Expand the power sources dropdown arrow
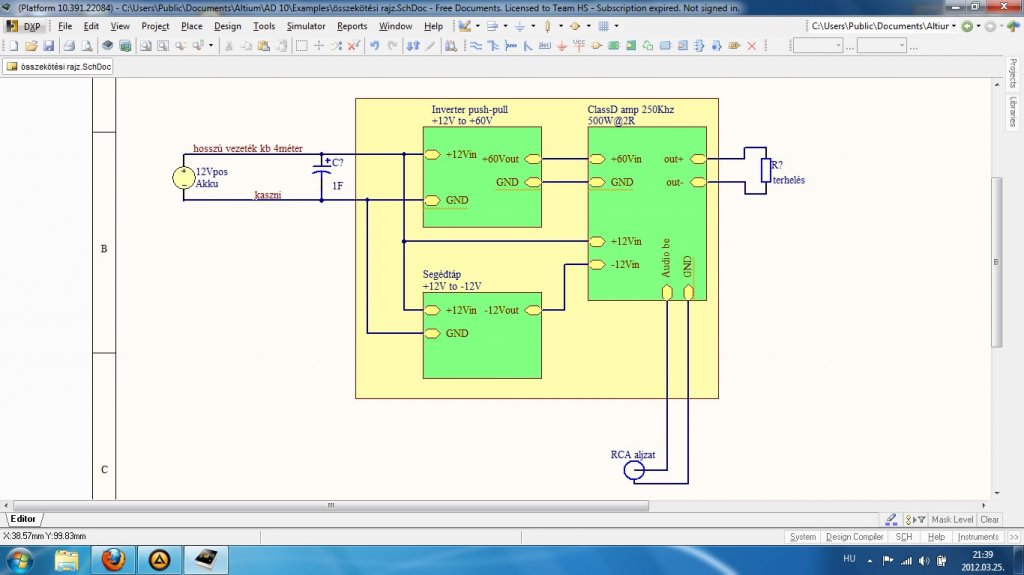The width and height of the screenshot is (1024, 575). tap(533, 26)
